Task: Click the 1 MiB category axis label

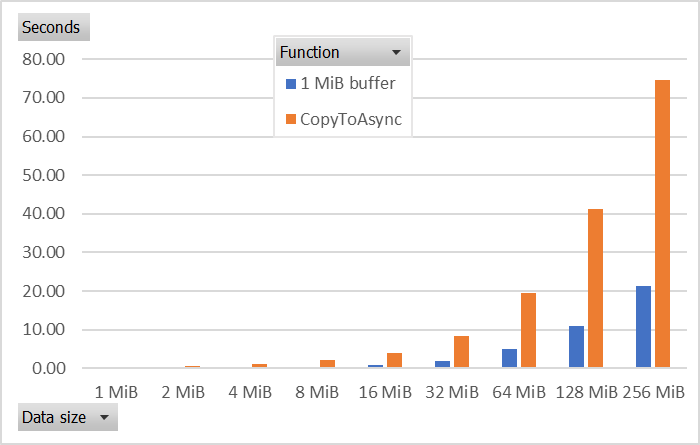Action: 116,392
